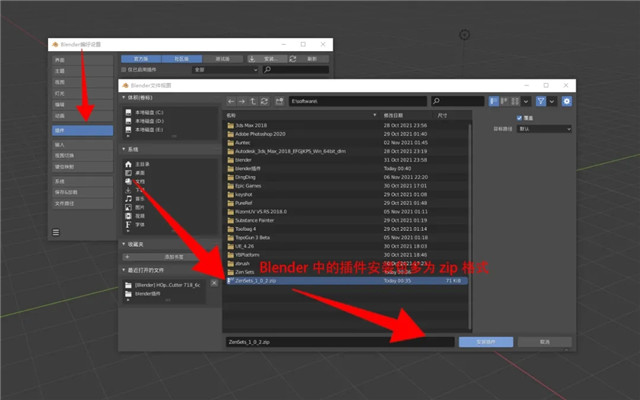Click the 取消 cancel button
The height and width of the screenshot is (400, 640).
[545, 341]
